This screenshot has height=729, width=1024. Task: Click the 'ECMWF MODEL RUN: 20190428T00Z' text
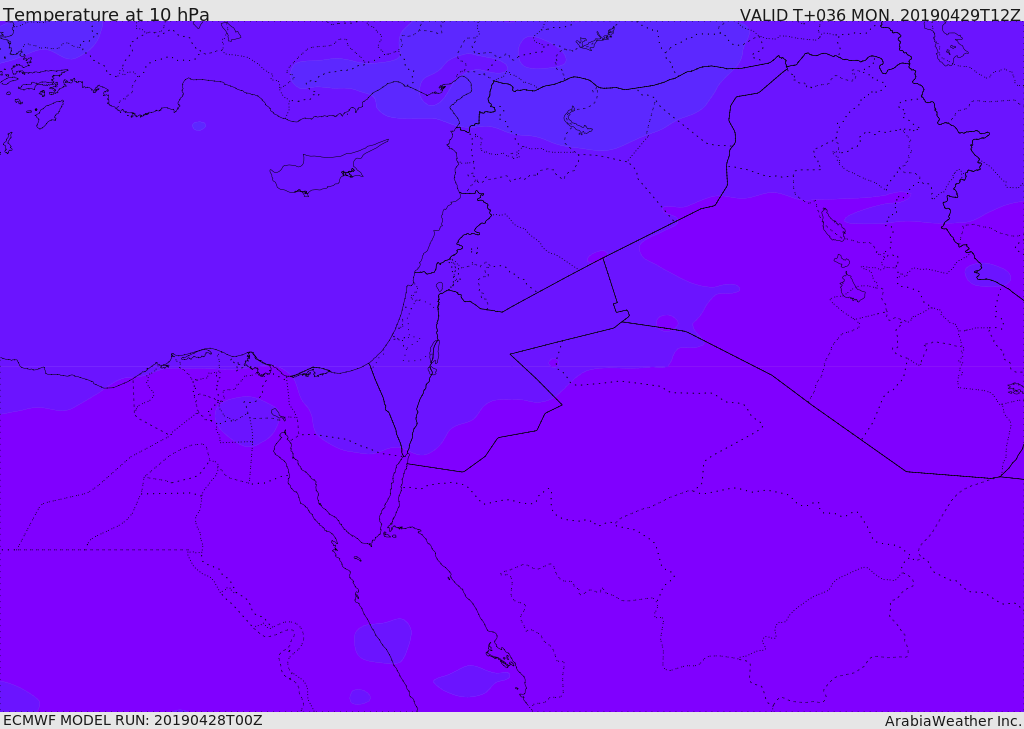tap(133, 721)
